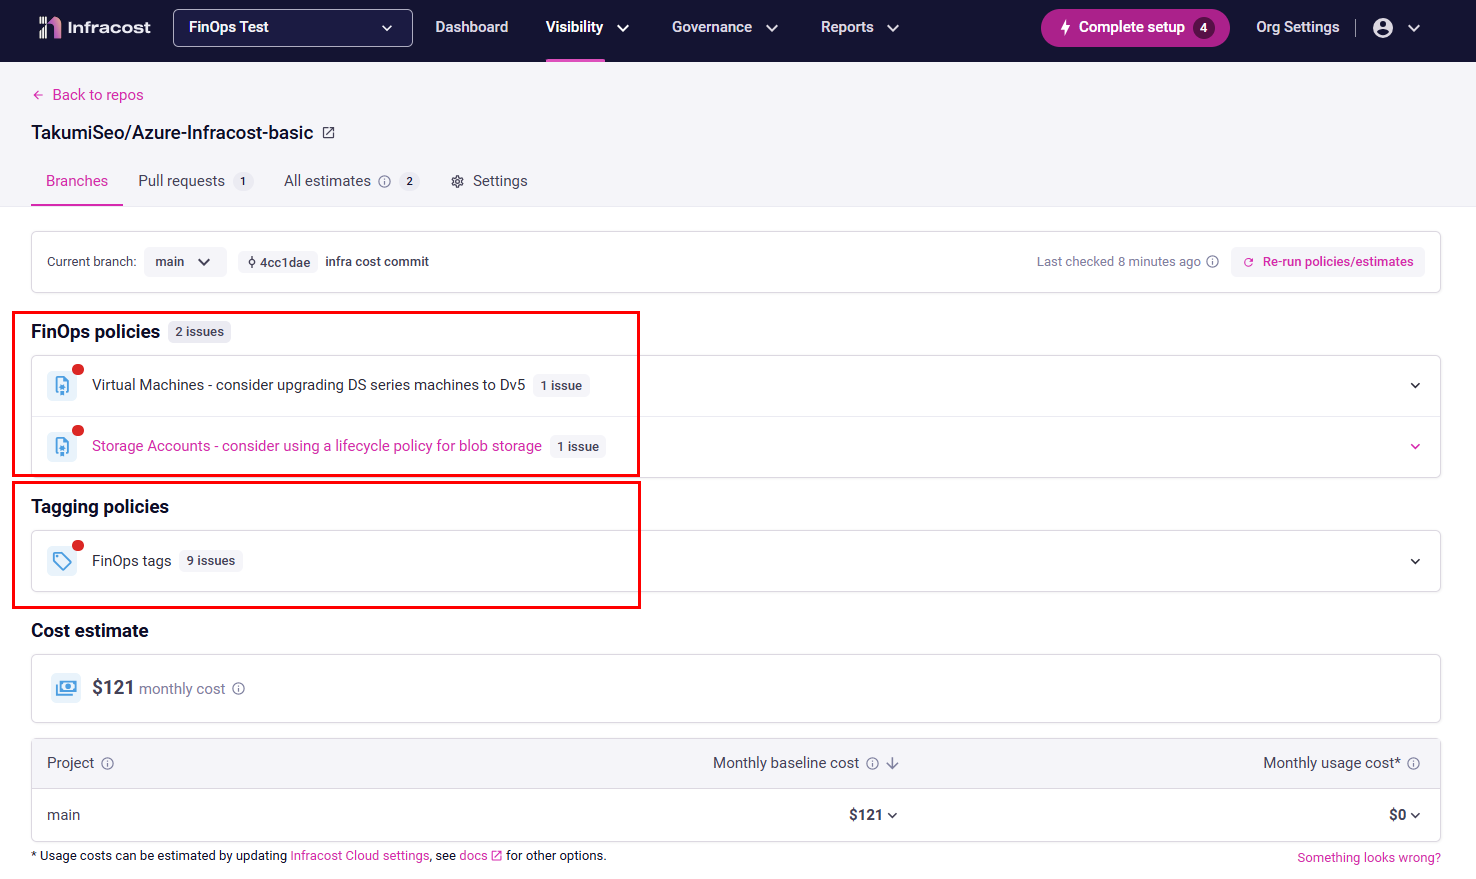
Task: Click the TakumiSeo/Azure-Infracost-basic repository title
Action: pyautogui.click(x=172, y=133)
